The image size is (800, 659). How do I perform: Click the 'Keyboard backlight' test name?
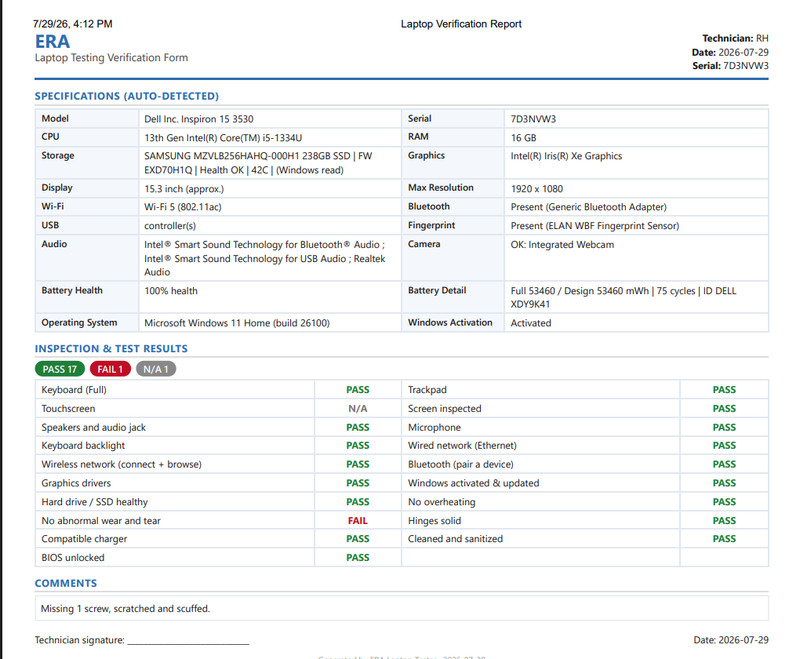click(83, 445)
